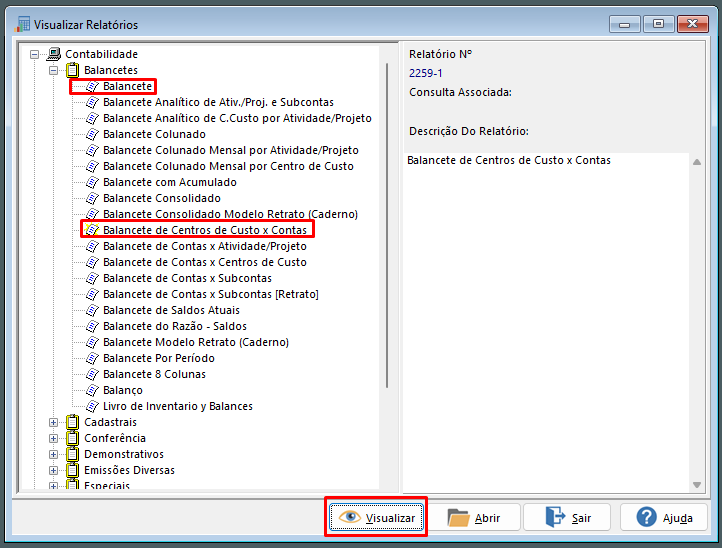Viewport: 722px width, 548px height.
Task: Click the Visualizar eye button
Action: point(376,518)
